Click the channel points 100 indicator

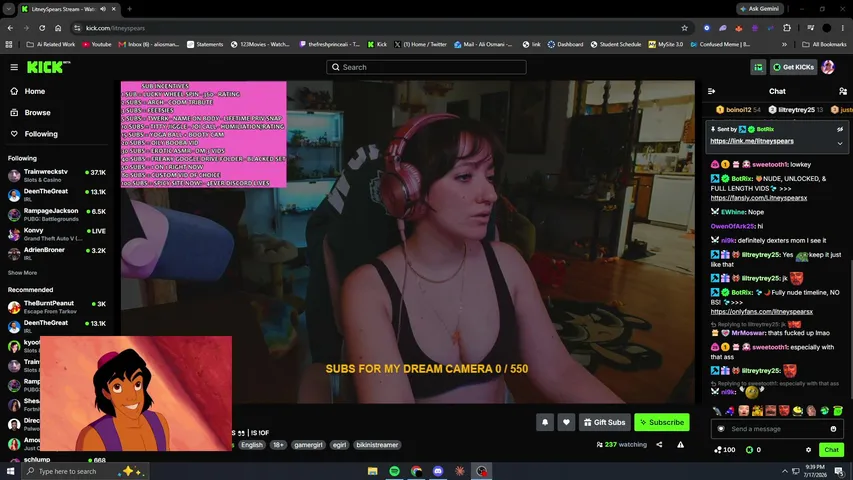(x=725, y=450)
